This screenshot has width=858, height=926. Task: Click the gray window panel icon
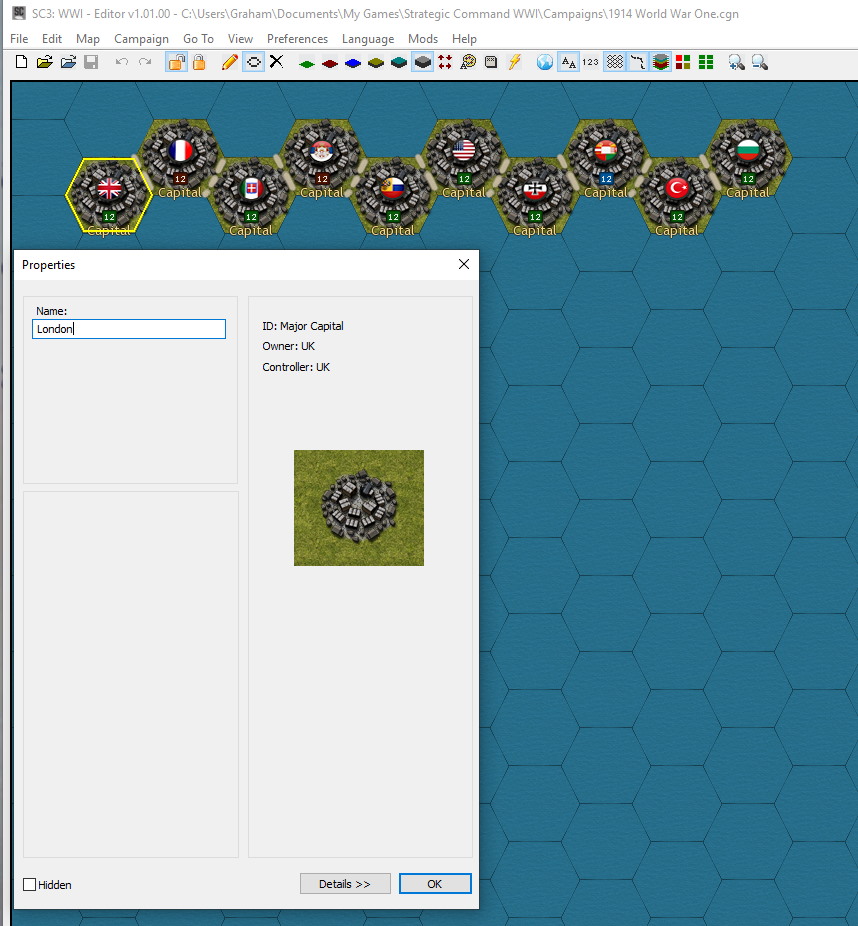(x=491, y=62)
